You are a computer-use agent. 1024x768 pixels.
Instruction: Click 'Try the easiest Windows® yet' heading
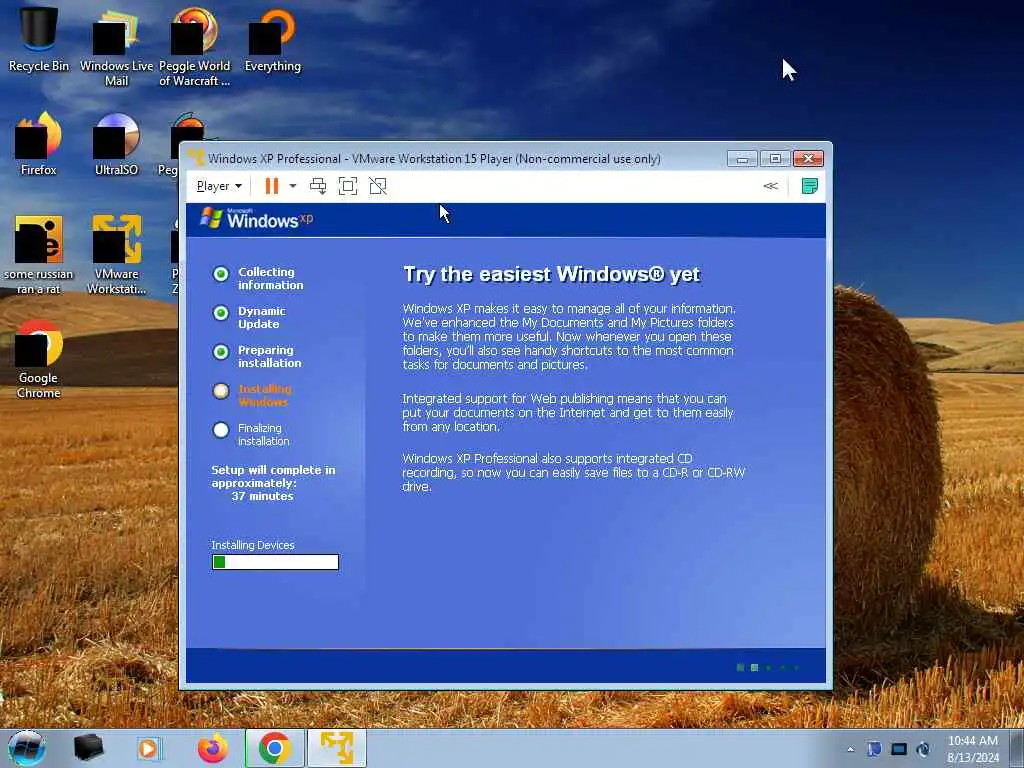[551, 274]
